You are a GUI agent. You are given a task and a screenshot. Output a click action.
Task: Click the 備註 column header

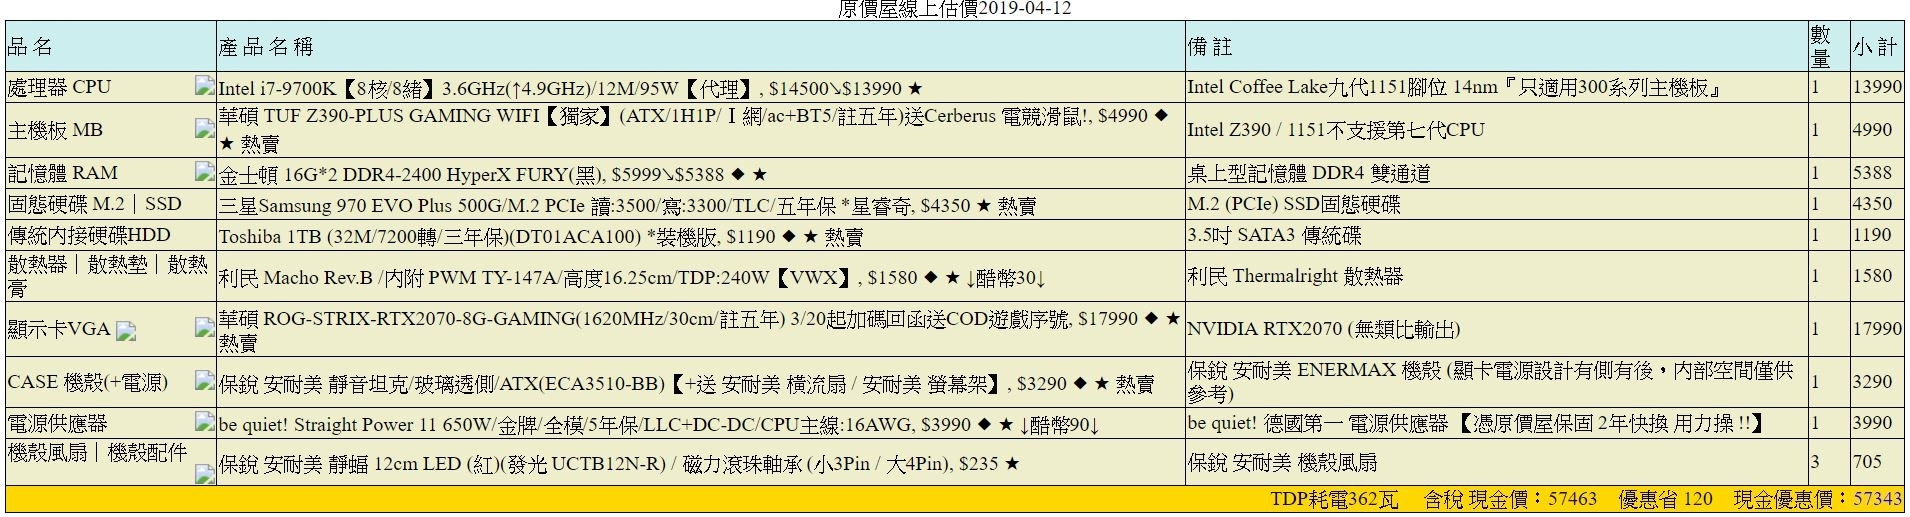click(x=1496, y=46)
